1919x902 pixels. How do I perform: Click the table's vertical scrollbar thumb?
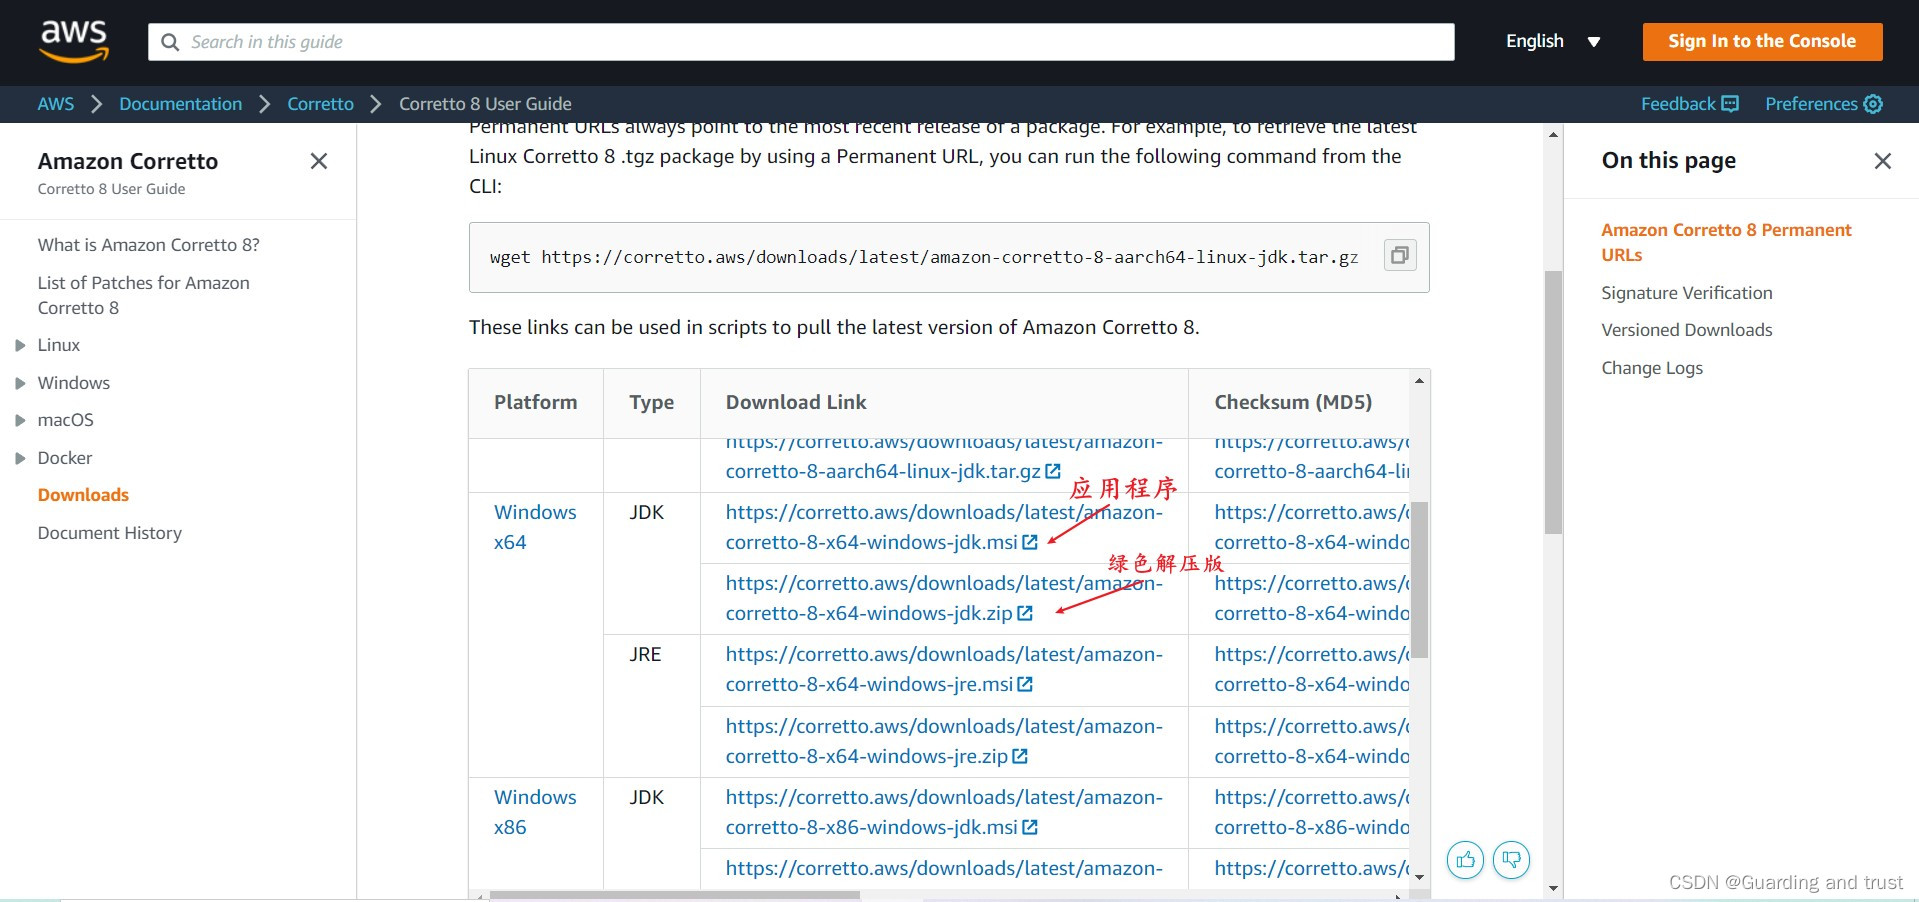pos(1419,579)
